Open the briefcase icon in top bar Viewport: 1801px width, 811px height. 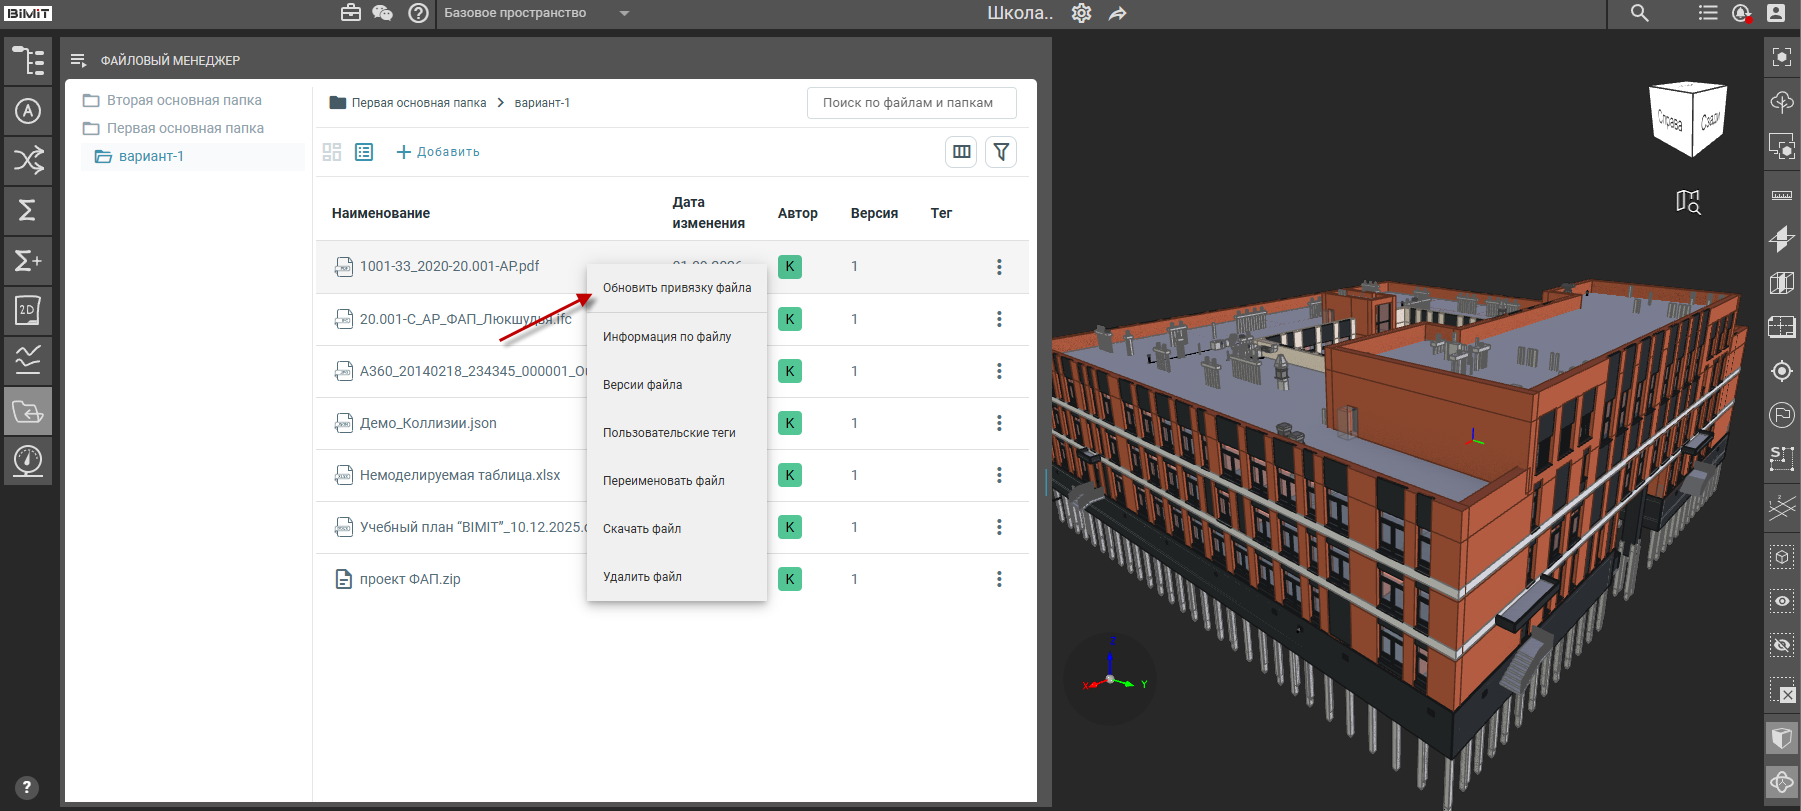[351, 13]
